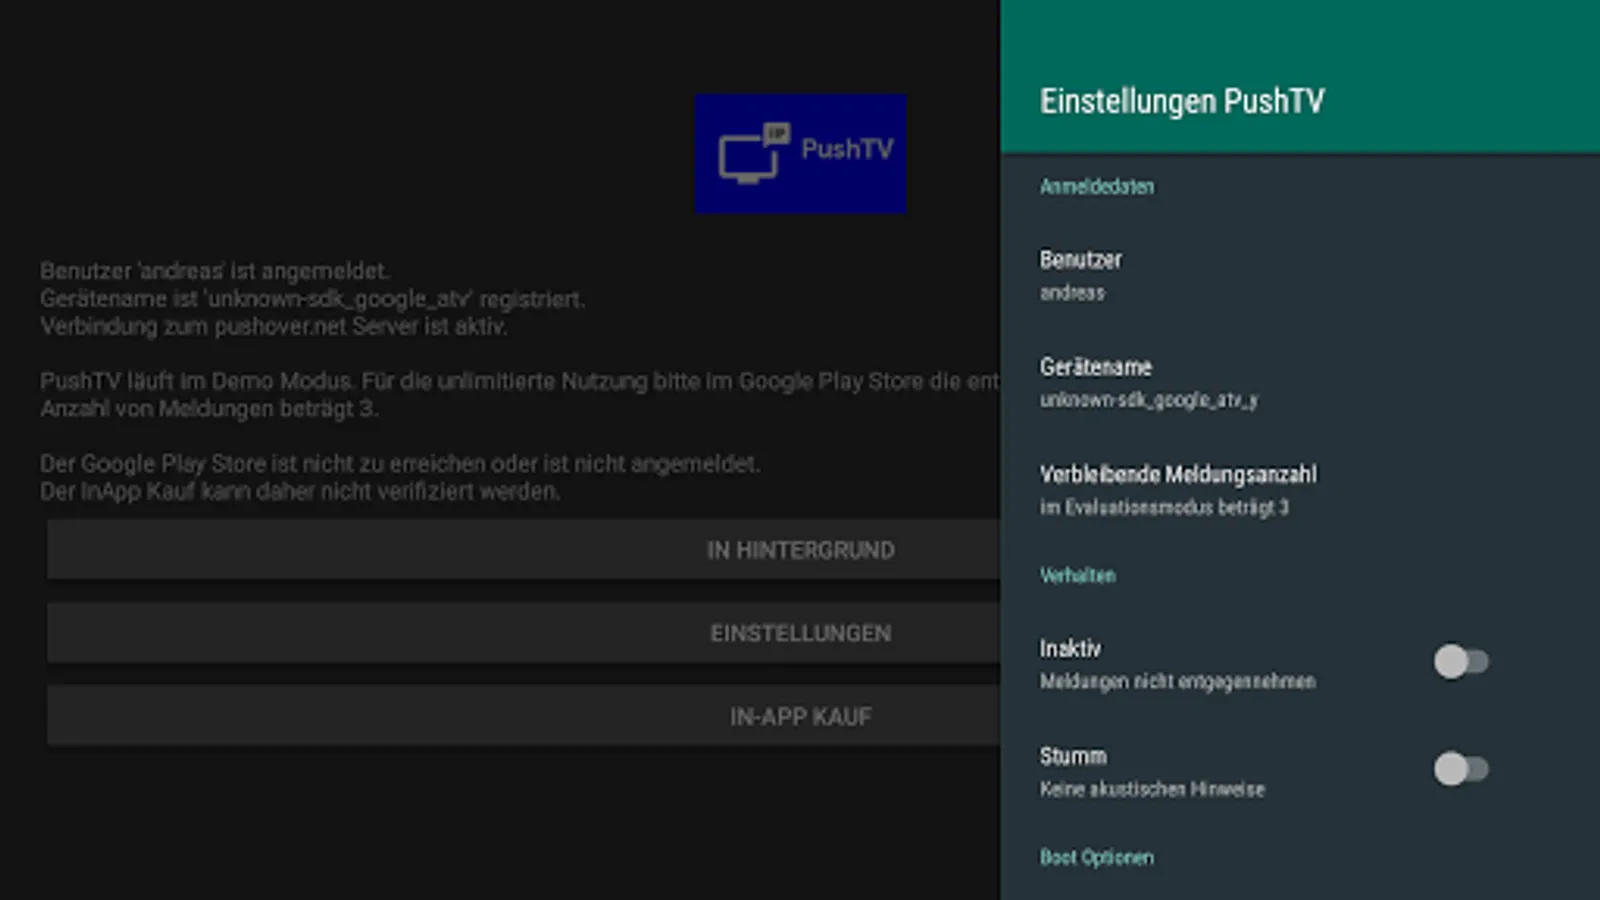Click the line starting 'PushTV läuft im Demo Modus'
Screen dimensions: 1600x900
pyautogui.click(x=520, y=381)
